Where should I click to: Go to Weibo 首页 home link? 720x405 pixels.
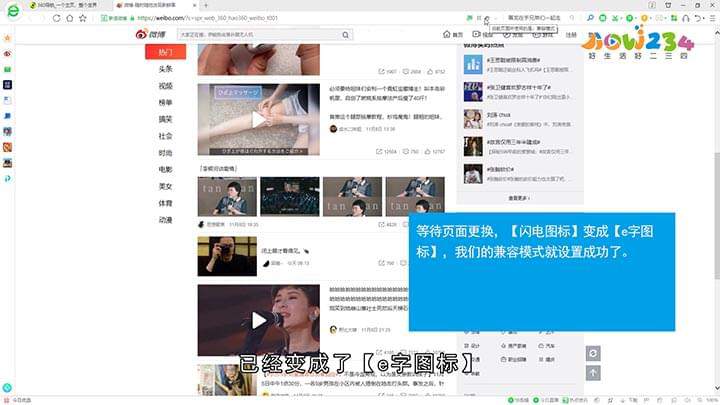pyautogui.click(x=453, y=34)
